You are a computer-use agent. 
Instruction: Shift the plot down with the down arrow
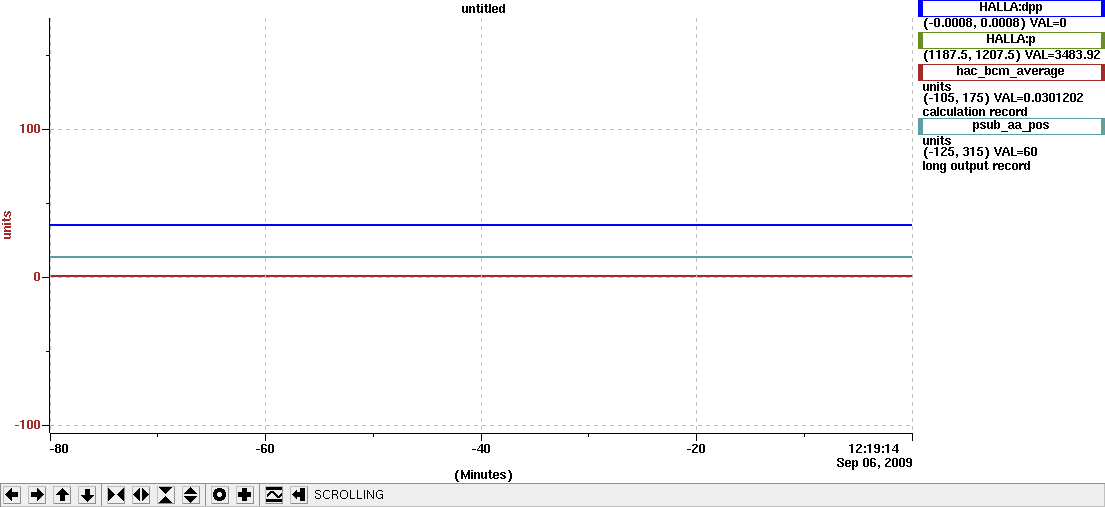[87, 495]
